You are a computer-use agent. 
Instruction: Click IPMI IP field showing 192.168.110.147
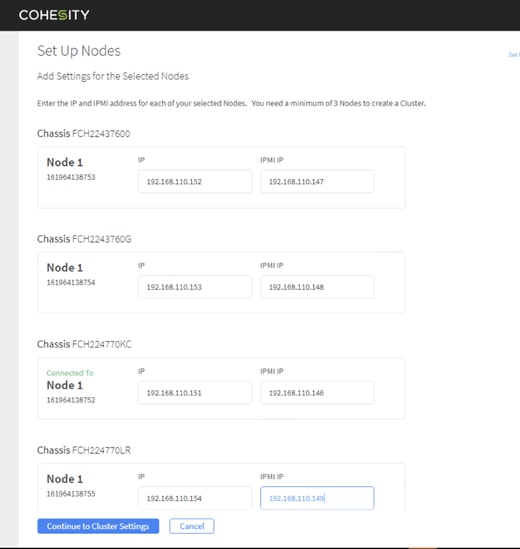(317, 181)
